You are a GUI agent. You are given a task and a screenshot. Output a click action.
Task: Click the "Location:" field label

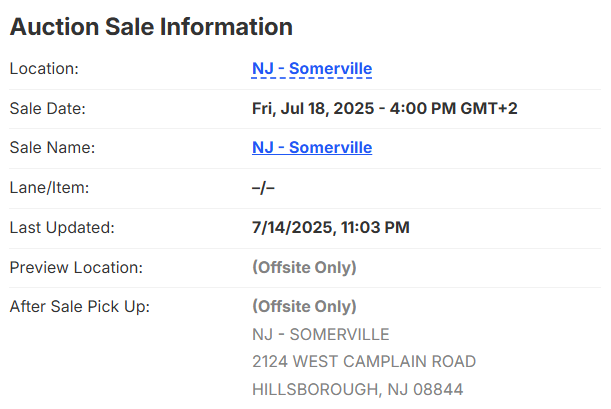(x=43, y=69)
